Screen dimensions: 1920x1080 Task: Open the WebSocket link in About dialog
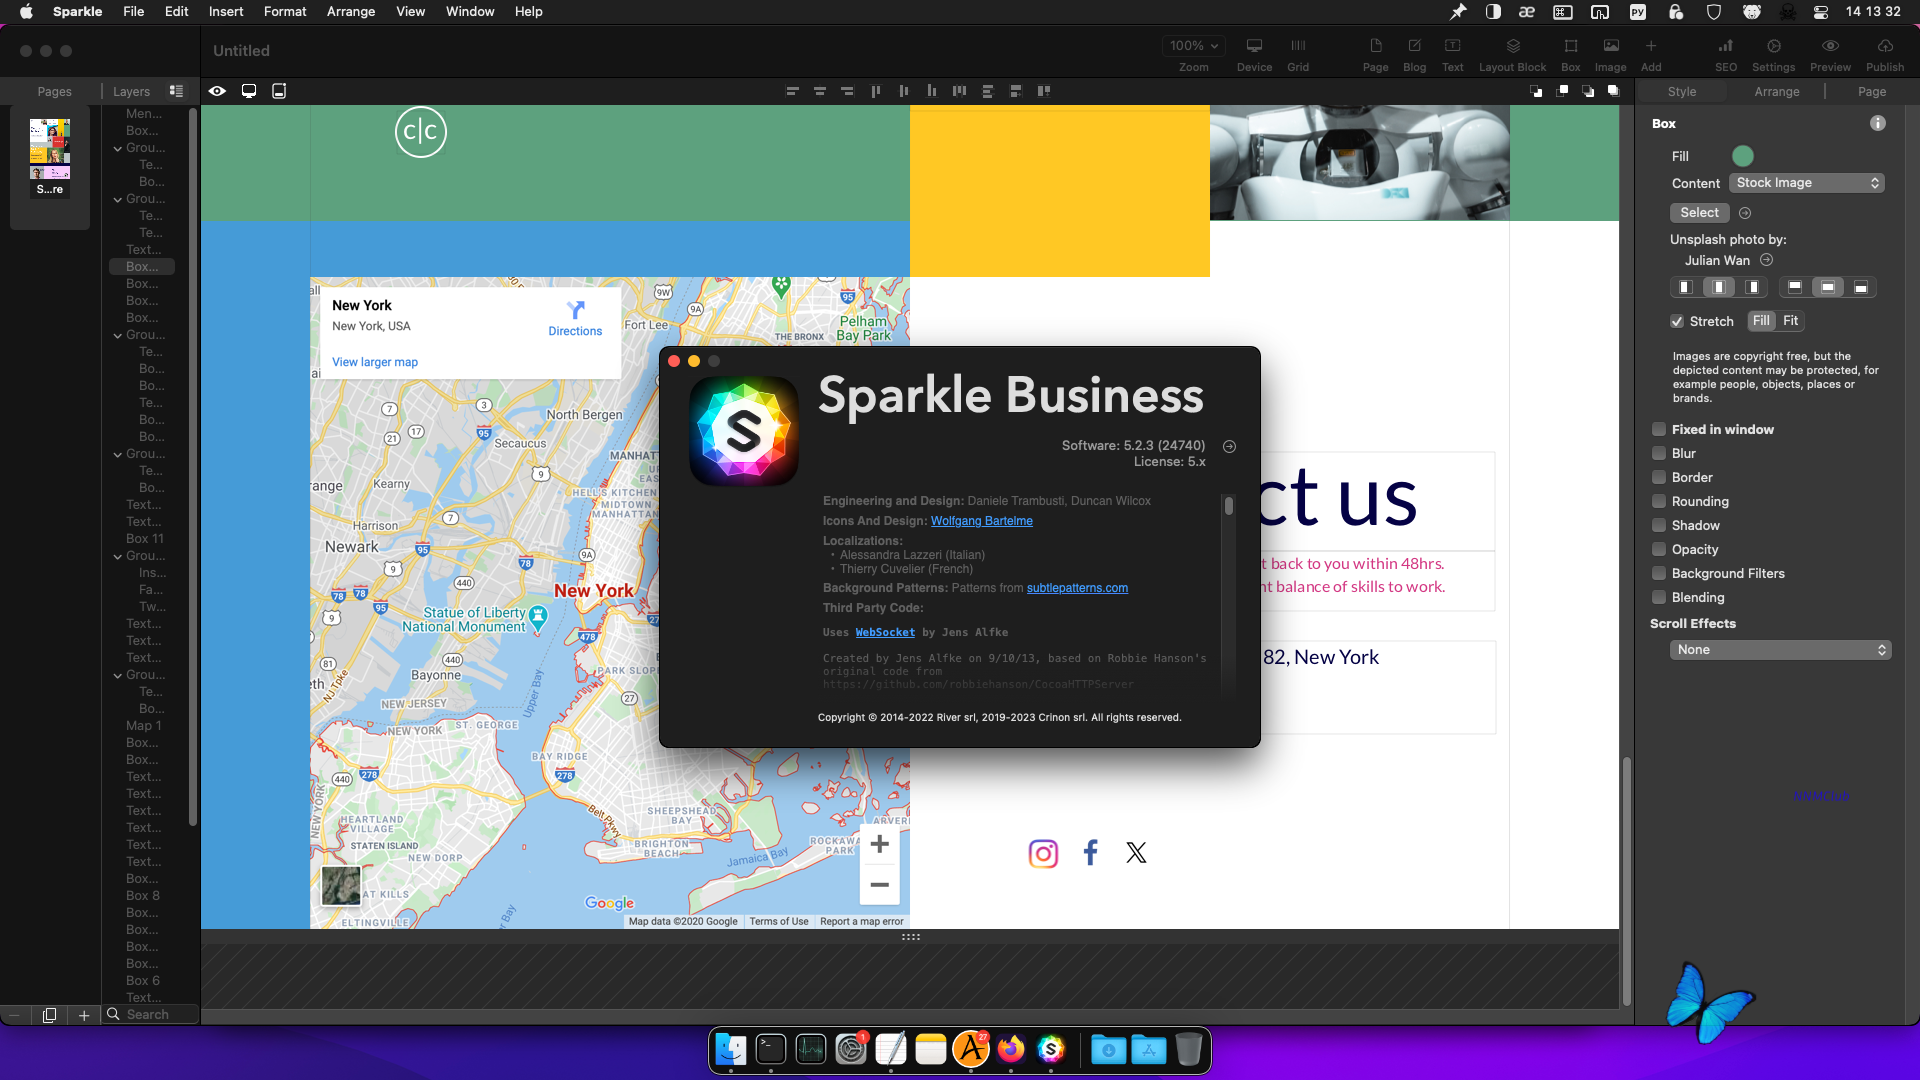coord(885,633)
